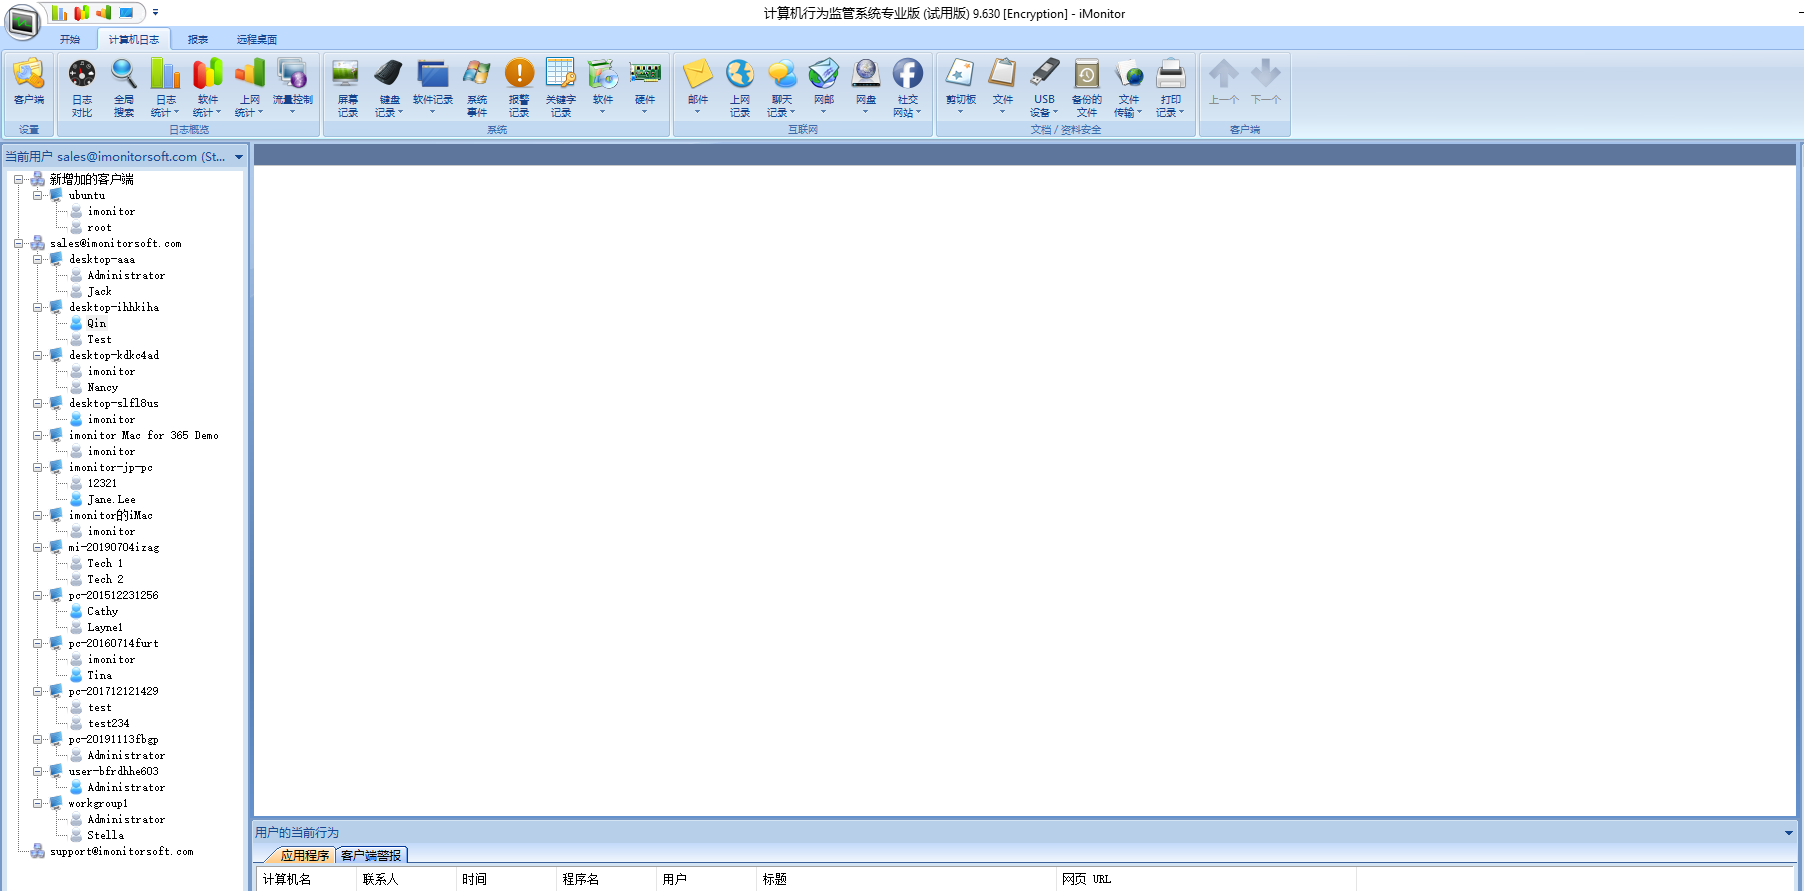View the 上网记录 browsing history
Screen dimensions: 1804x891
740,87
